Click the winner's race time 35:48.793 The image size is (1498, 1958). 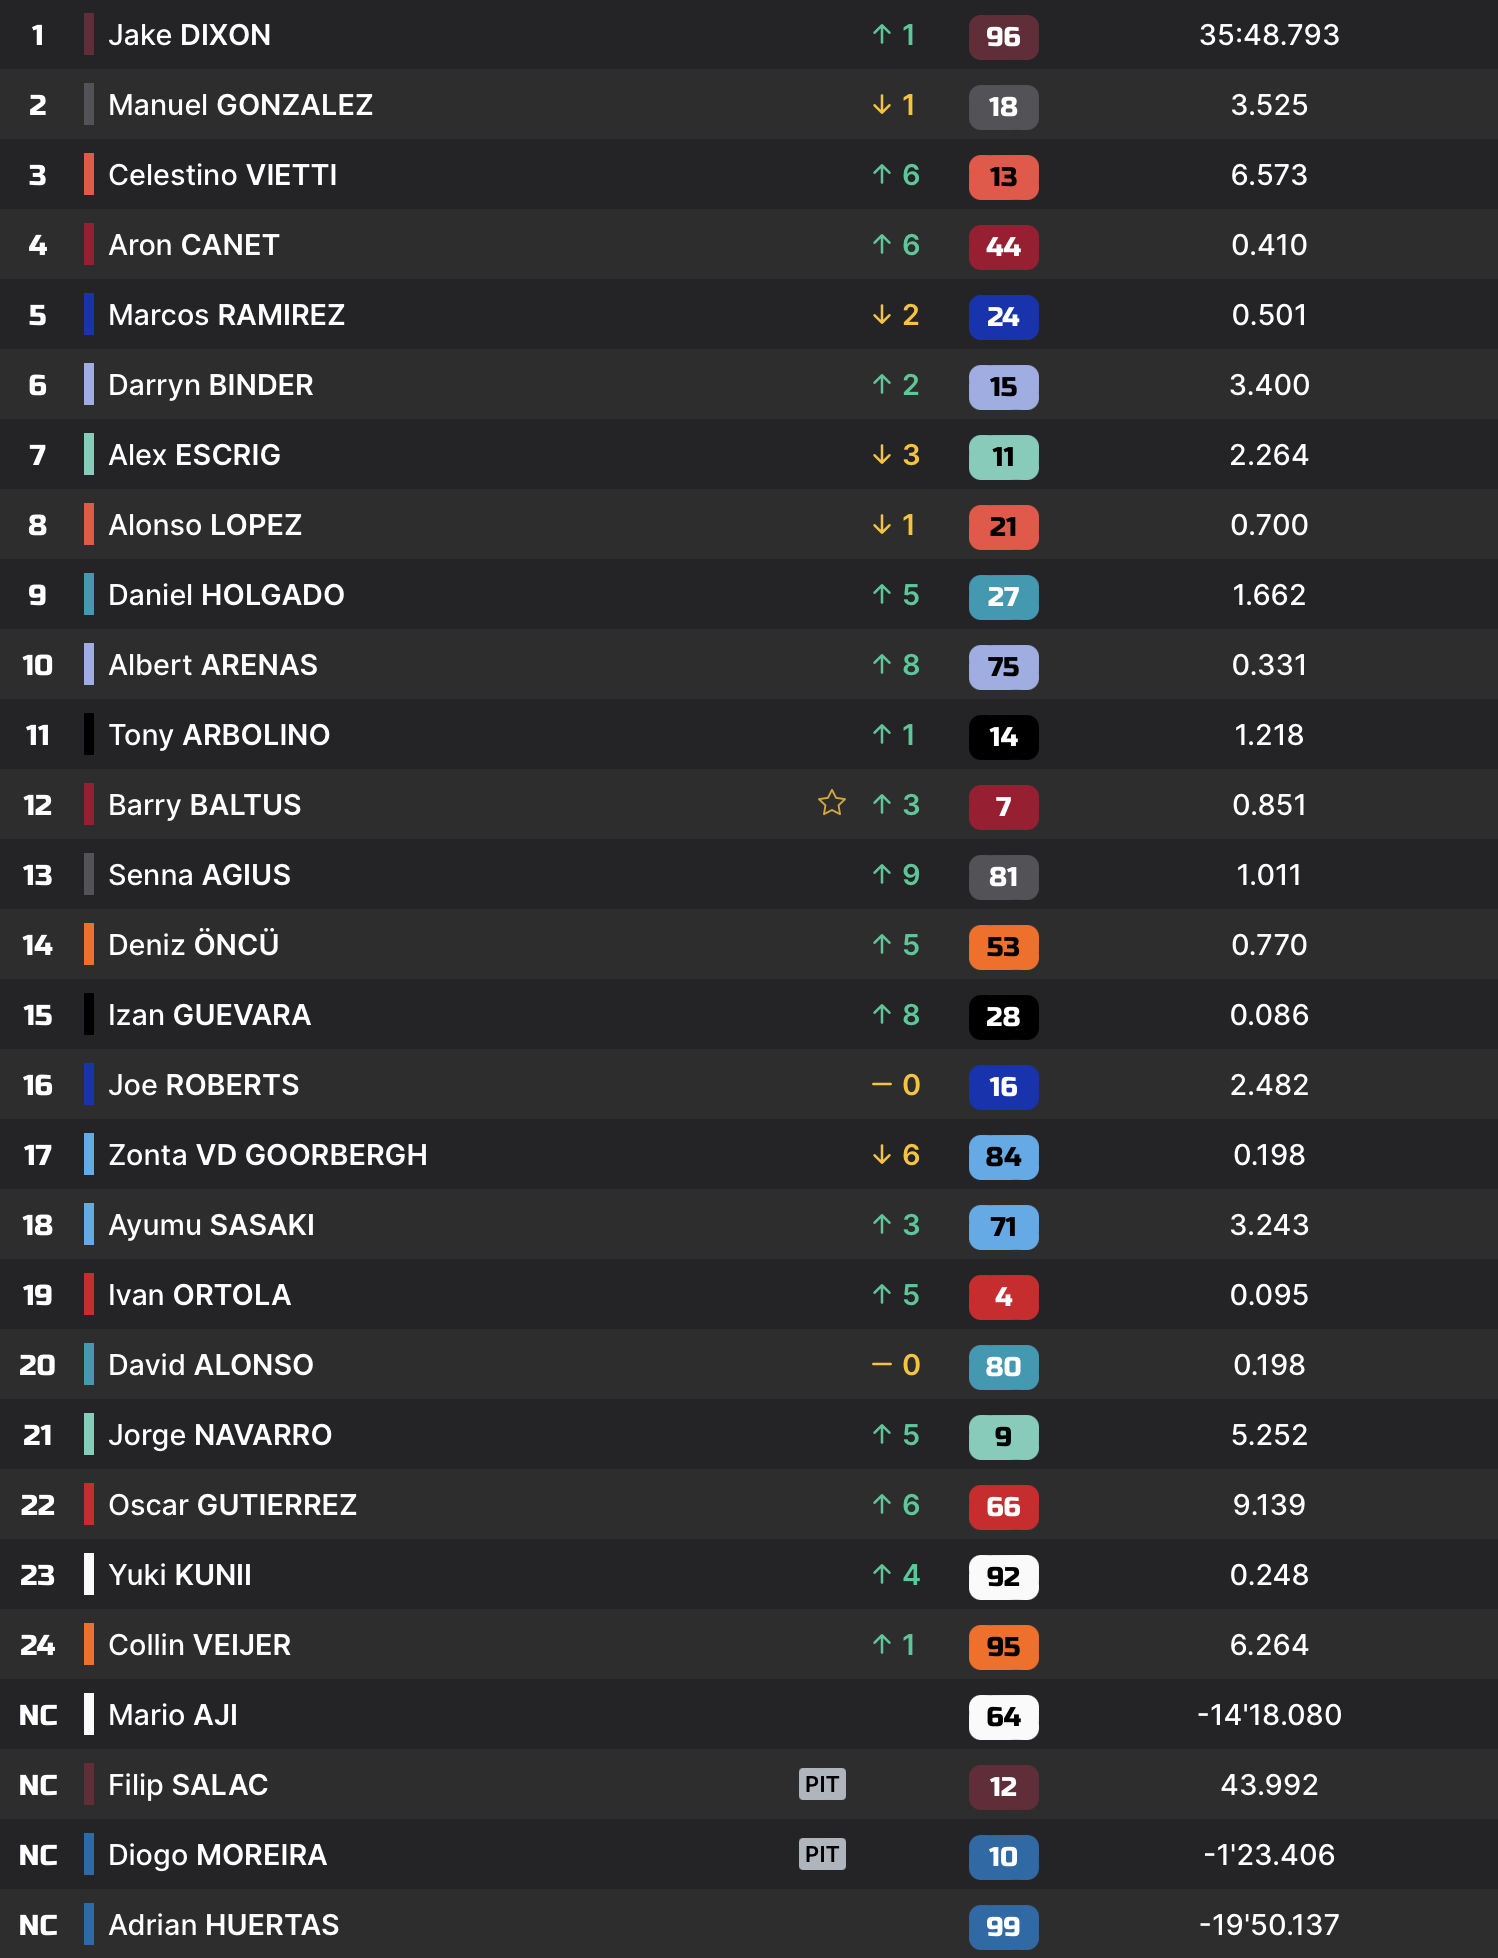(x=1268, y=35)
